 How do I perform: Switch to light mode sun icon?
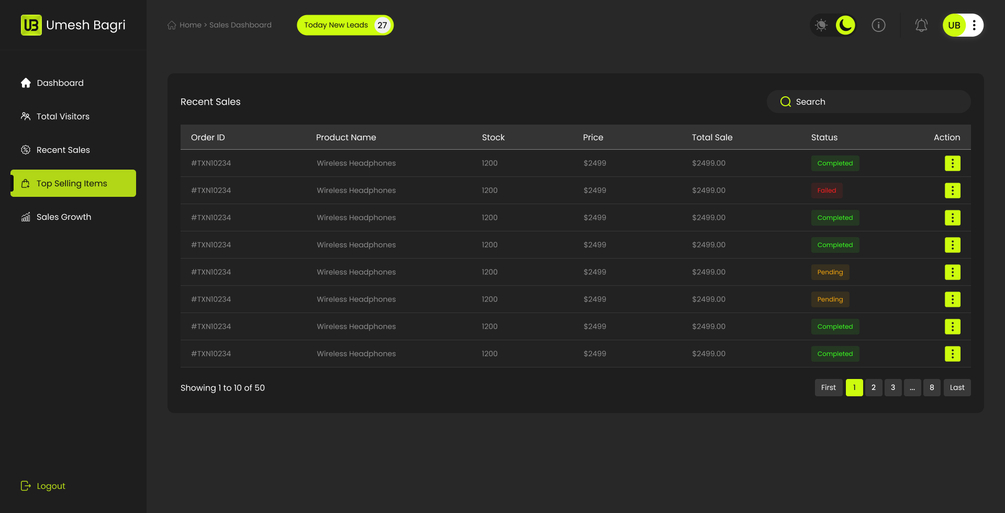click(x=821, y=25)
